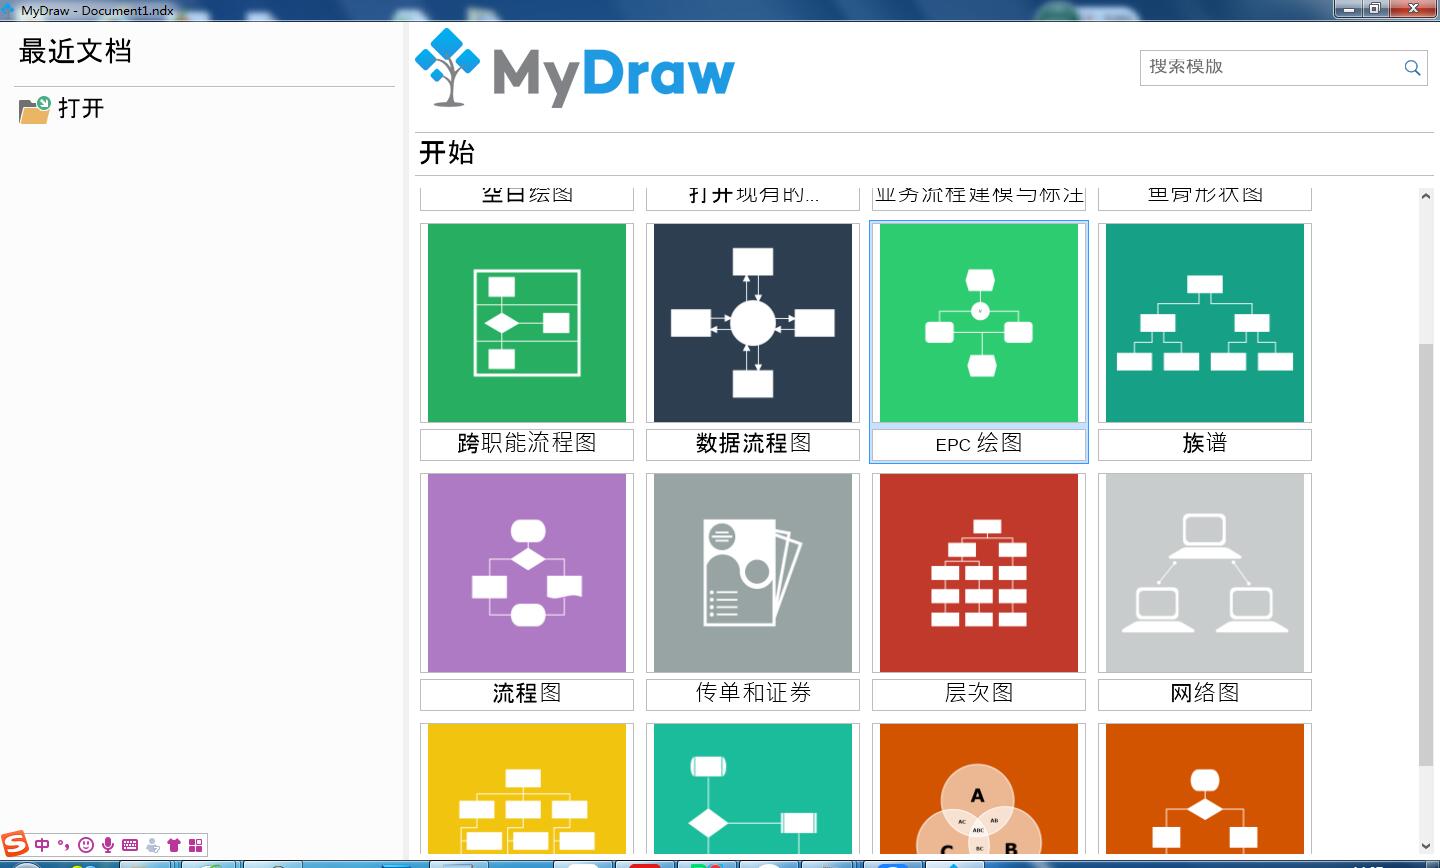This screenshot has width=1440, height=868.
Task: Click the Sogou user account icon
Action: [x=152, y=845]
